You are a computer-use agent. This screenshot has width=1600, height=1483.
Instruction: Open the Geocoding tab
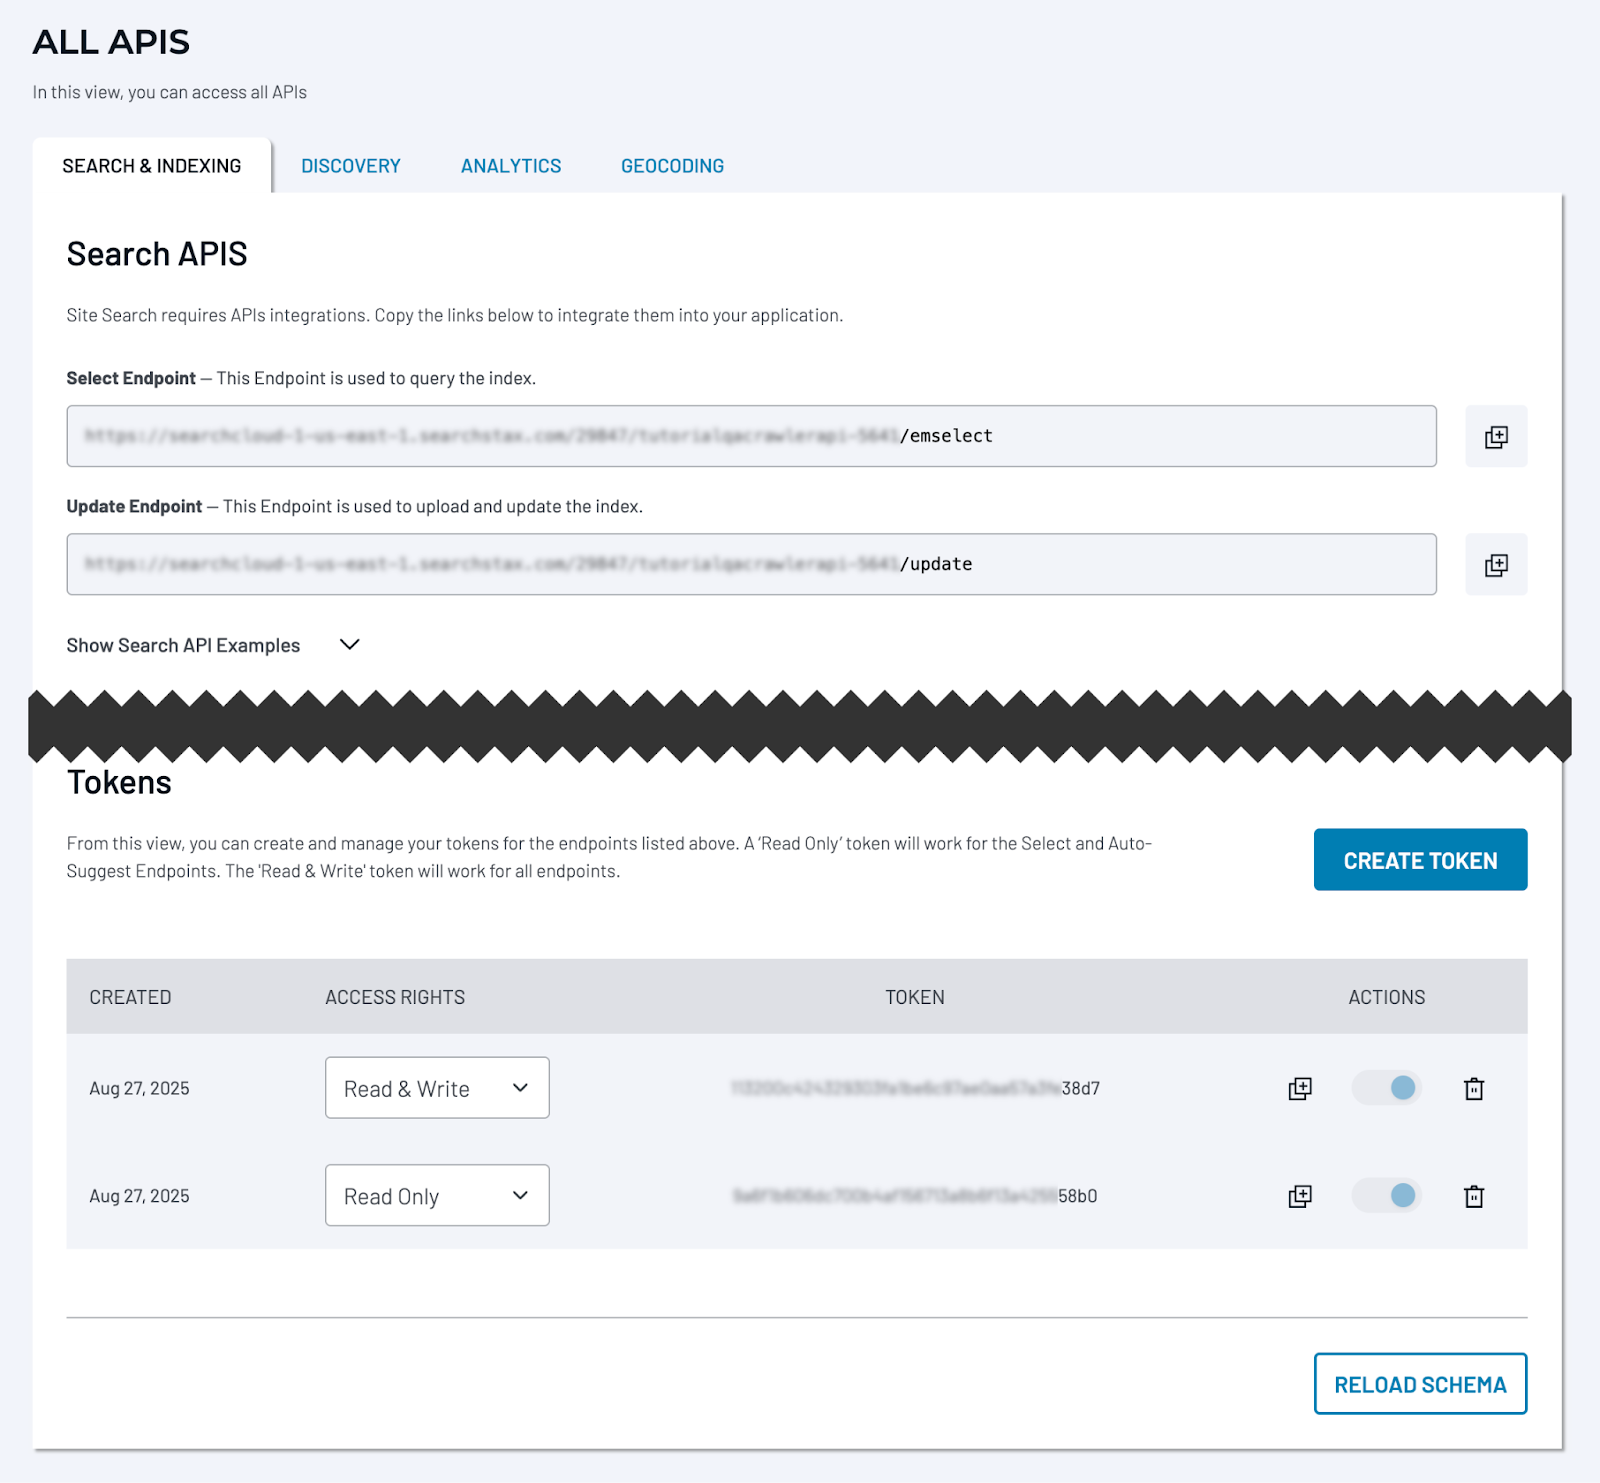672,166
